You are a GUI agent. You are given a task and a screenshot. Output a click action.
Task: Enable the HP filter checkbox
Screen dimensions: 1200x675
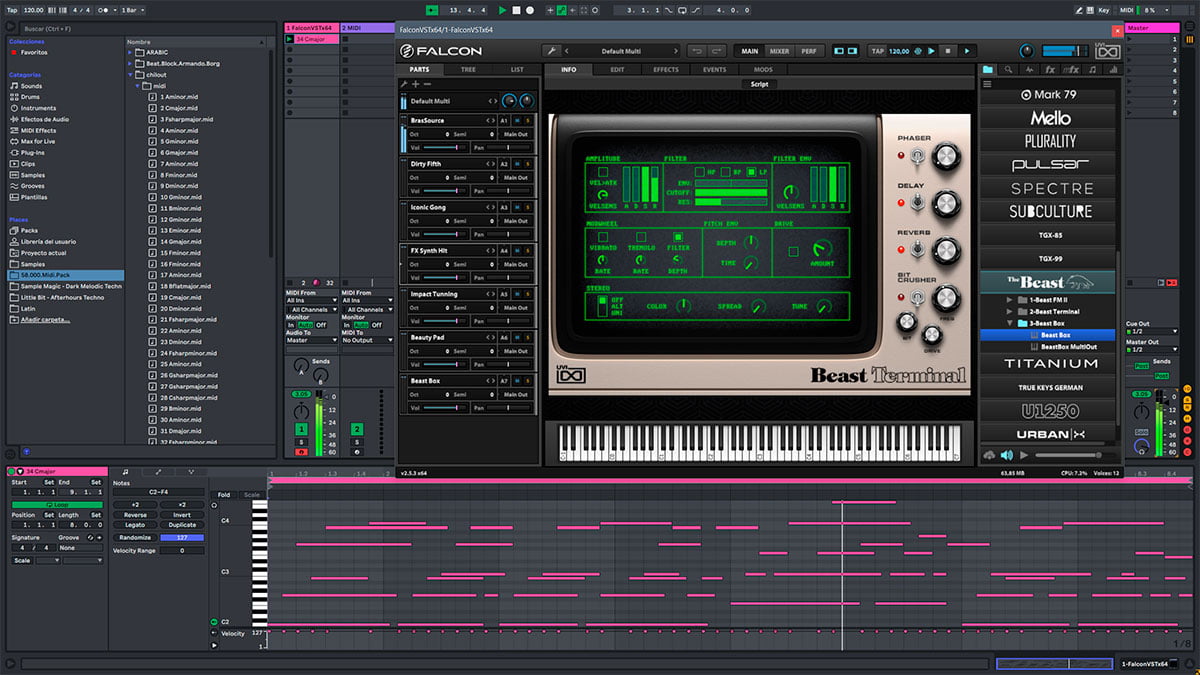click(700, 172)
